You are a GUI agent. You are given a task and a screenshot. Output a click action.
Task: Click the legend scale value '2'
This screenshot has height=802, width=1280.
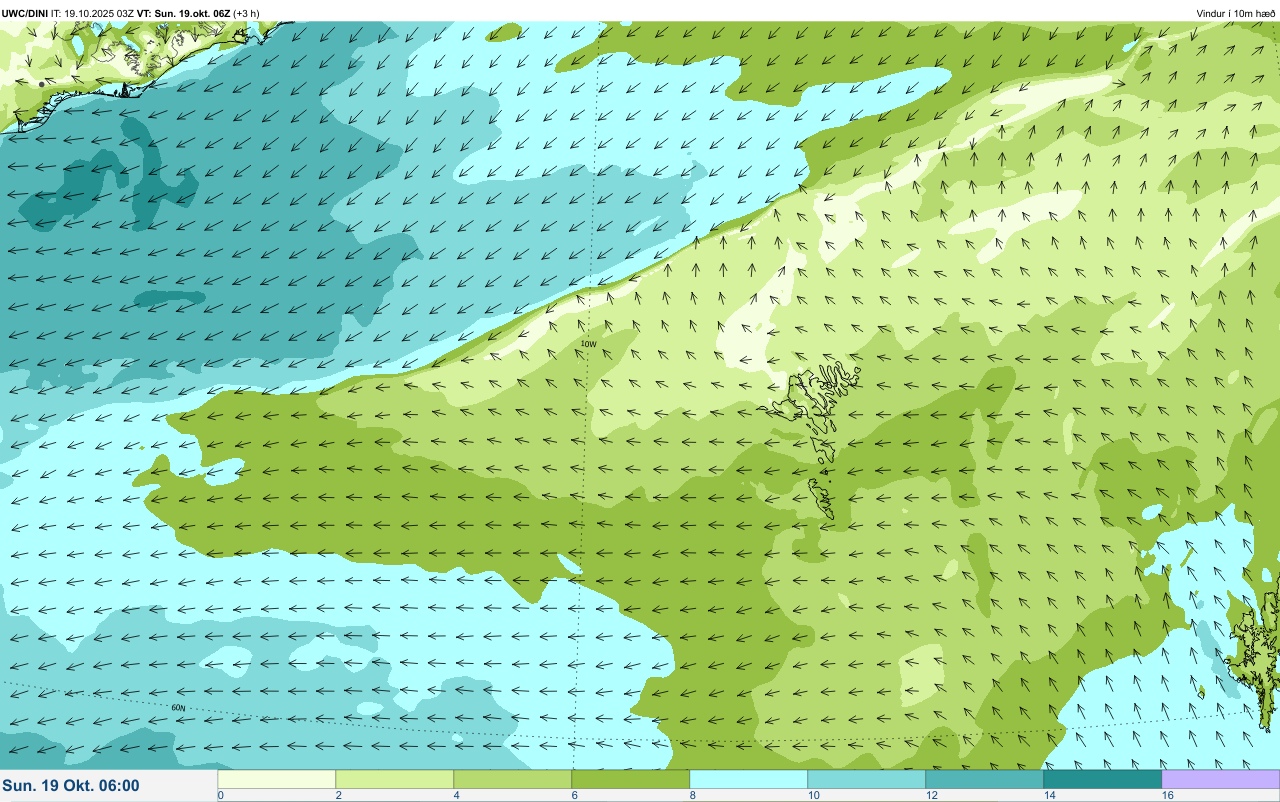click(338, 795)
